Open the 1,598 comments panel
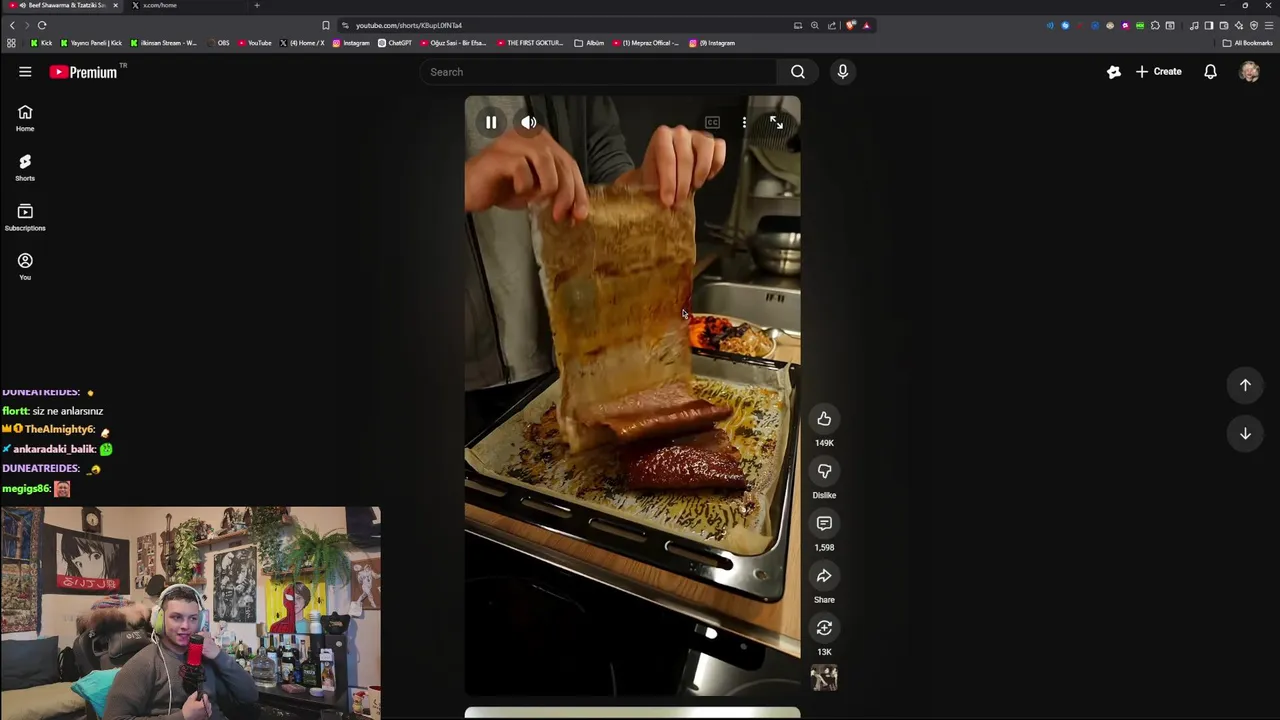Viewport: 1280px width, 720px height. (x=824, y=523)
